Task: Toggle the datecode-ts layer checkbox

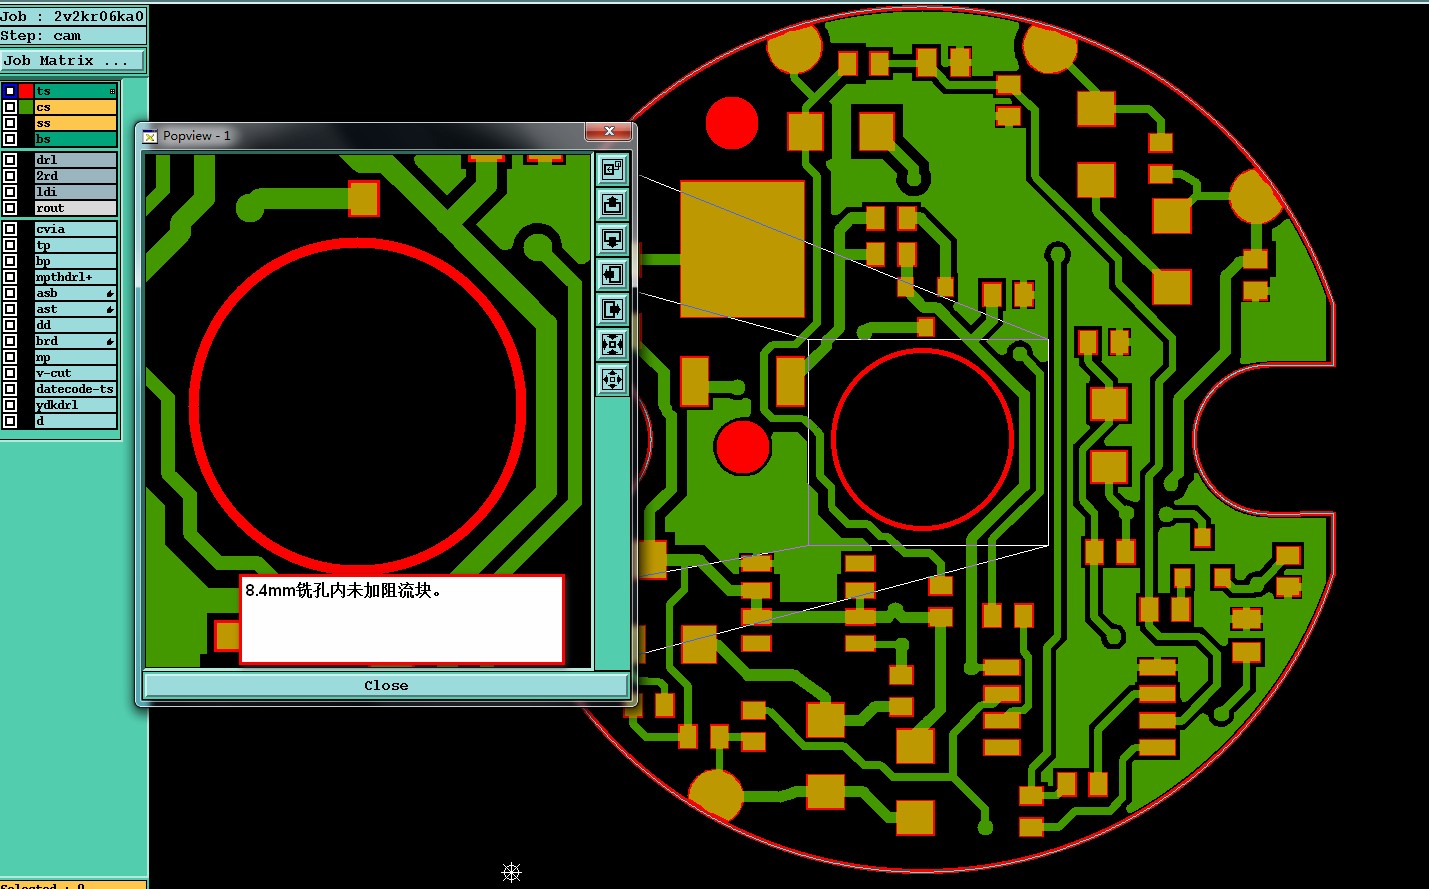Action: [10, 389]
